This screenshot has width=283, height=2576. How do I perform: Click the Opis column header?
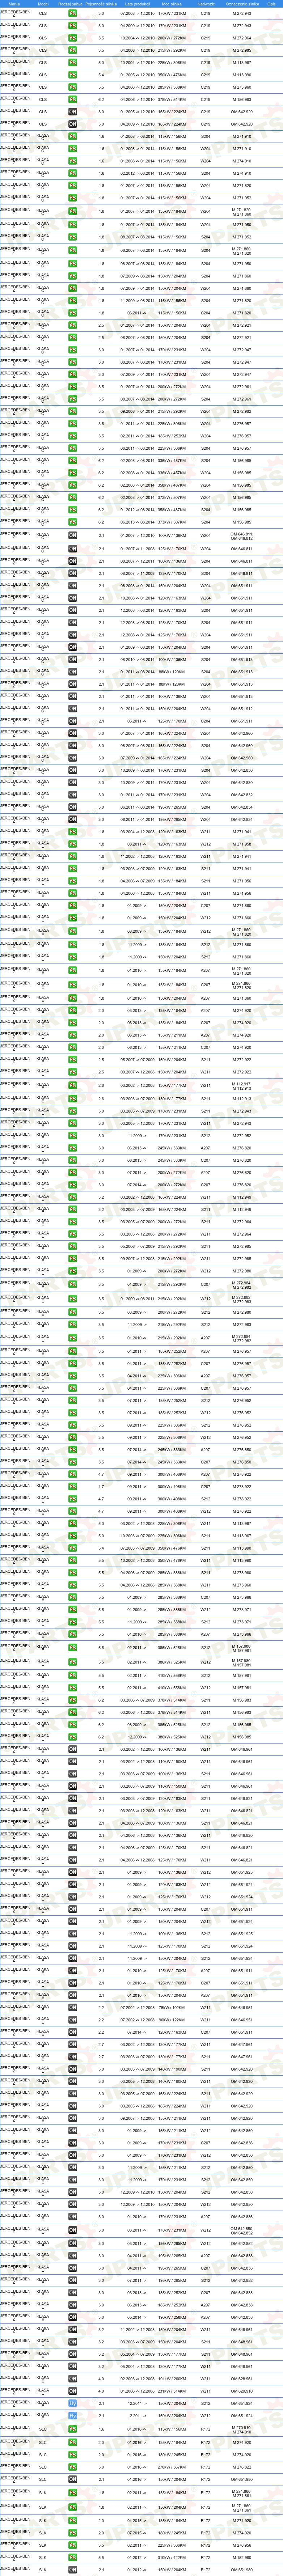click(271, 4)
